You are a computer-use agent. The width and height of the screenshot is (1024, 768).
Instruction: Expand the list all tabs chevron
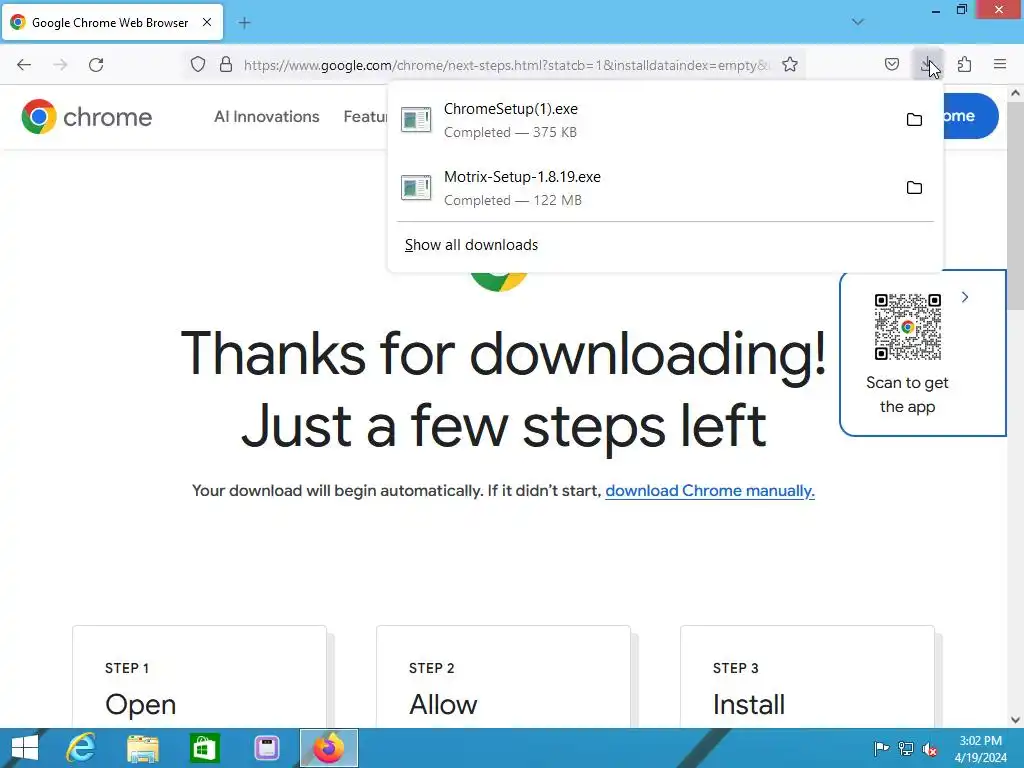coord(857,22)
